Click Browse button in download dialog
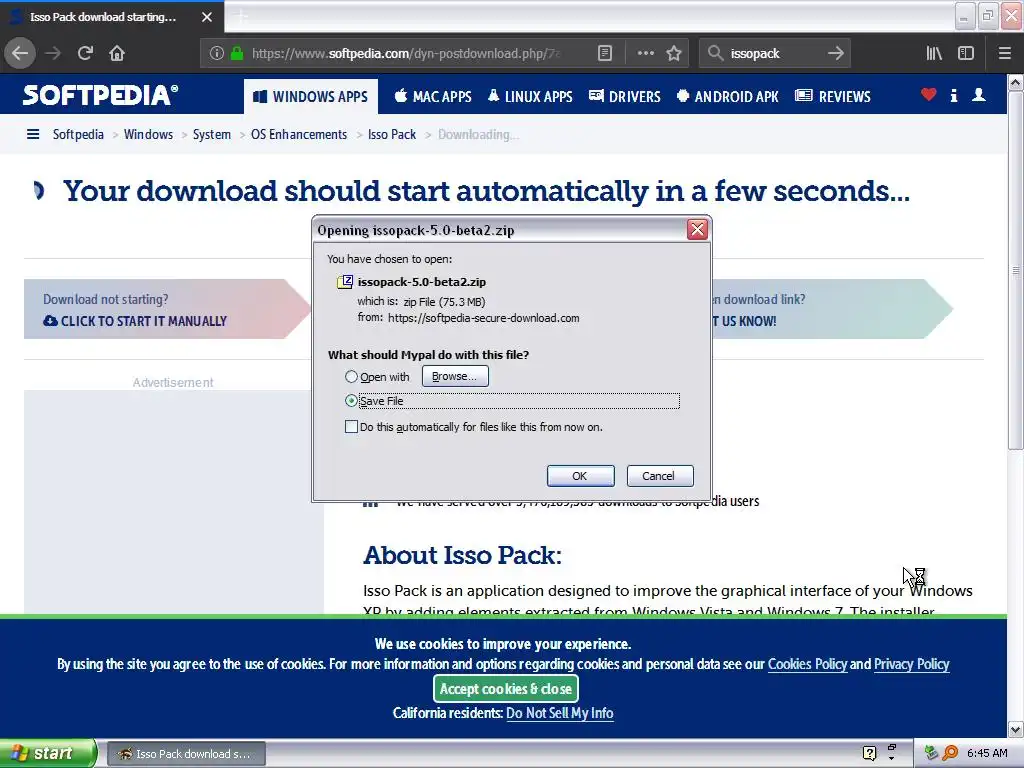The image size is (1024, 768). tap(455, 376)
